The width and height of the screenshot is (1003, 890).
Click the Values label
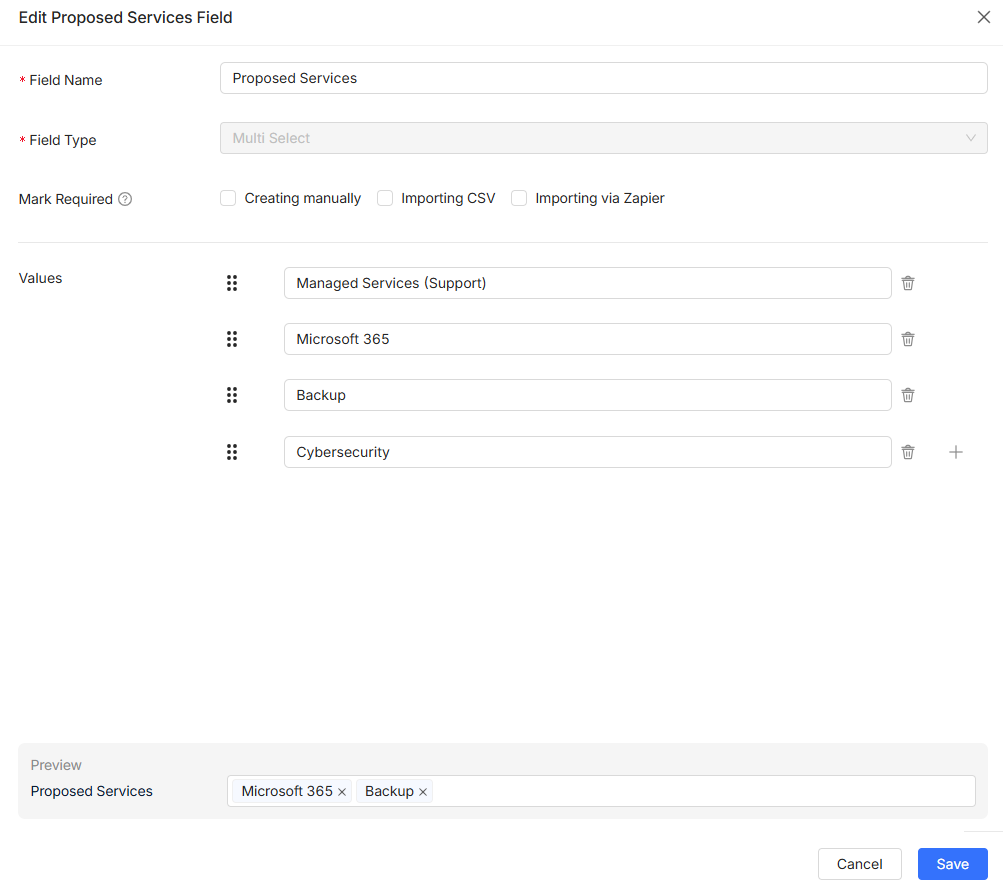point(40,278)
